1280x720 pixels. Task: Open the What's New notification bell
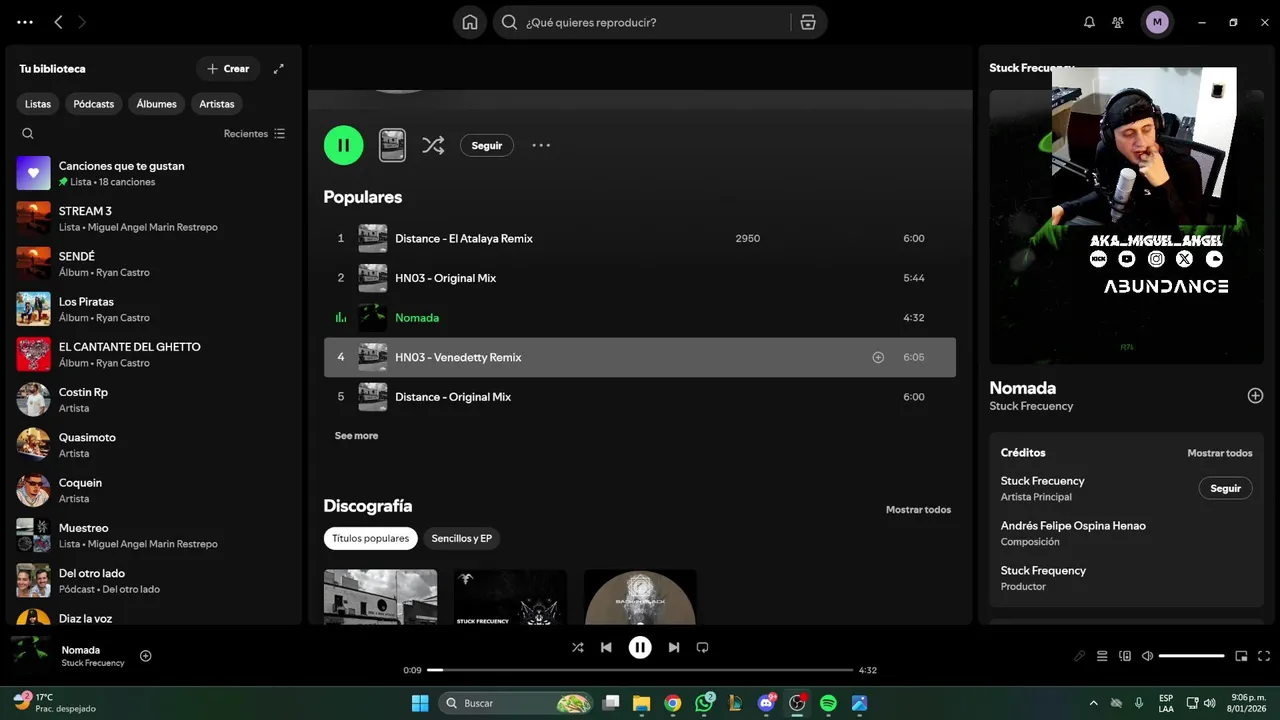point(1090,22)
